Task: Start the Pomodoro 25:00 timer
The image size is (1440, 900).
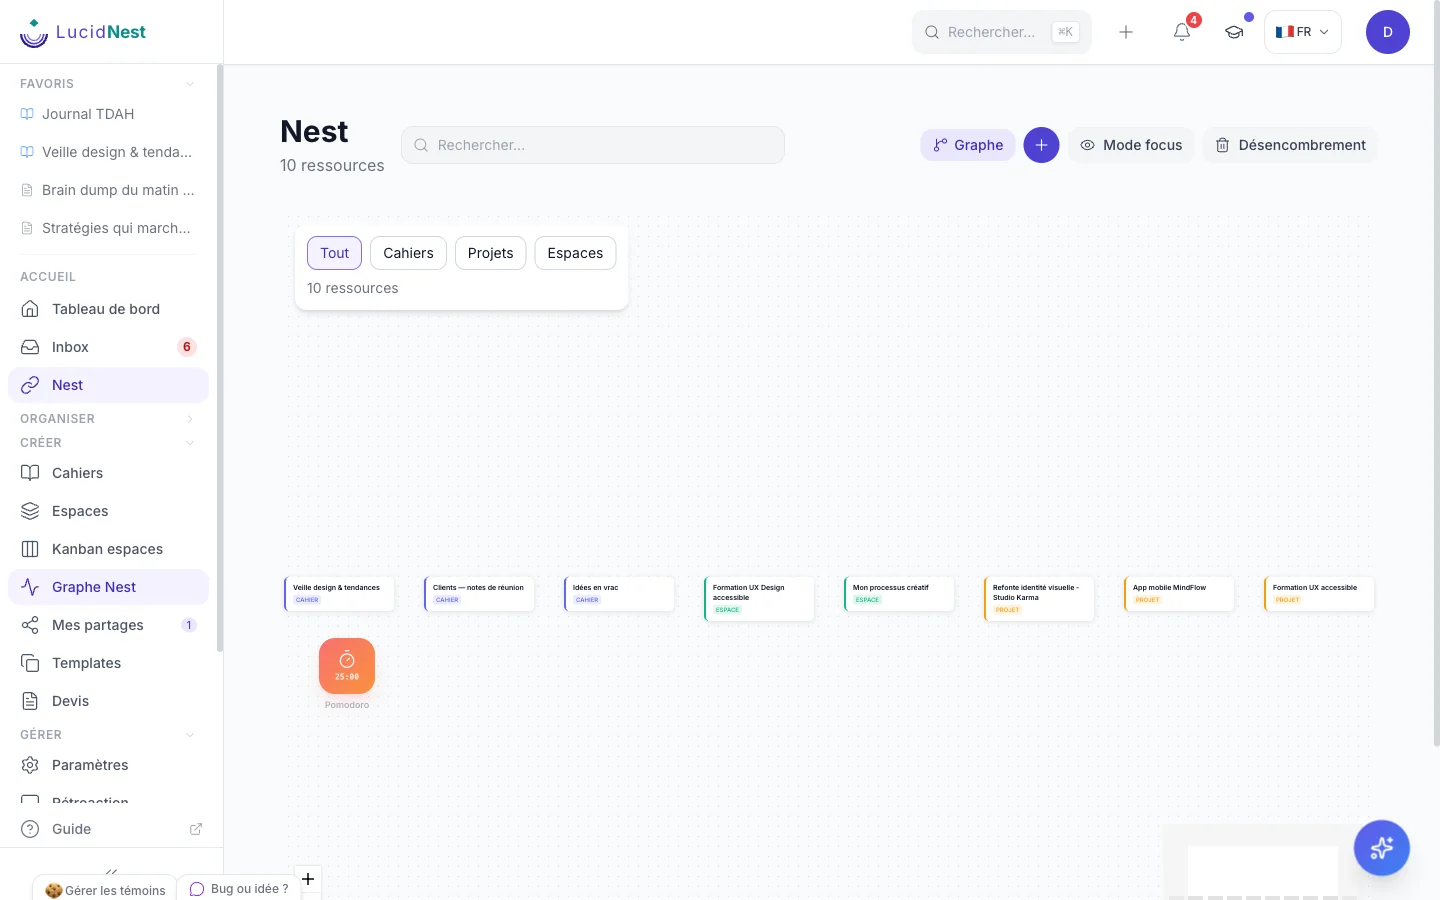Action: pos(347,666)
